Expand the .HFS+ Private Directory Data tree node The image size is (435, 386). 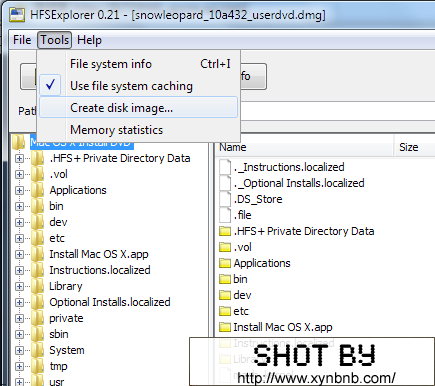pos(19,159)
